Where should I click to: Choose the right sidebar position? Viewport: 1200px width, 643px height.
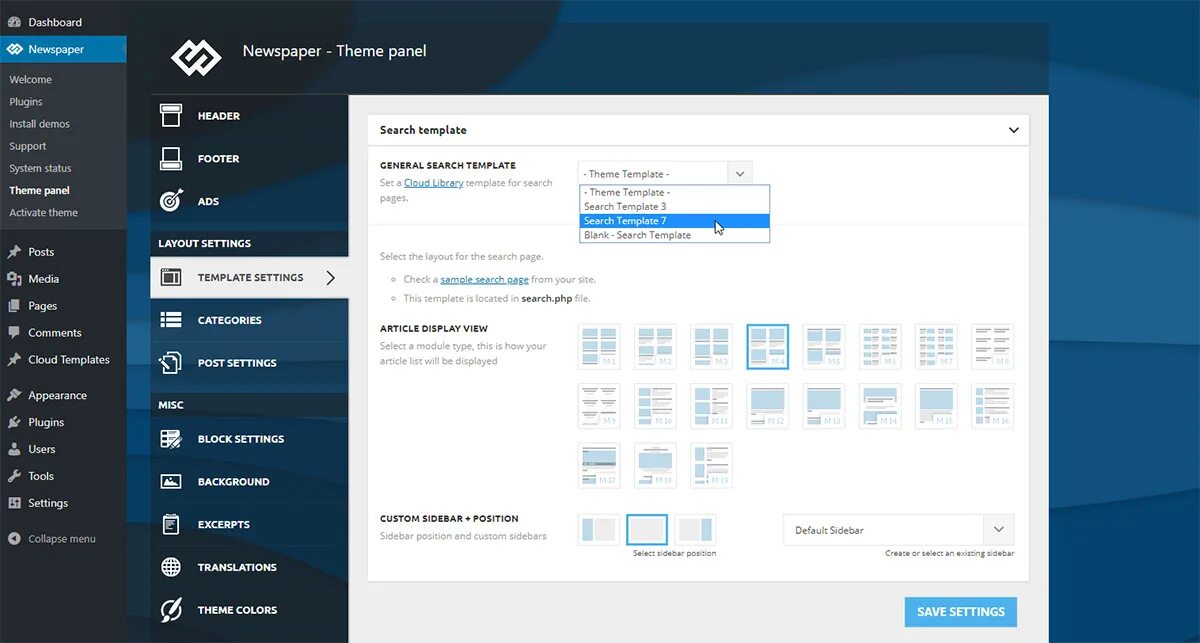[x=695, y=529]
